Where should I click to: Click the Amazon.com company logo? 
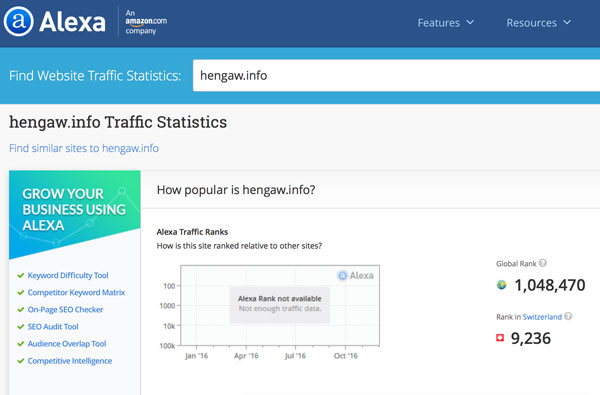pos(146,22)
